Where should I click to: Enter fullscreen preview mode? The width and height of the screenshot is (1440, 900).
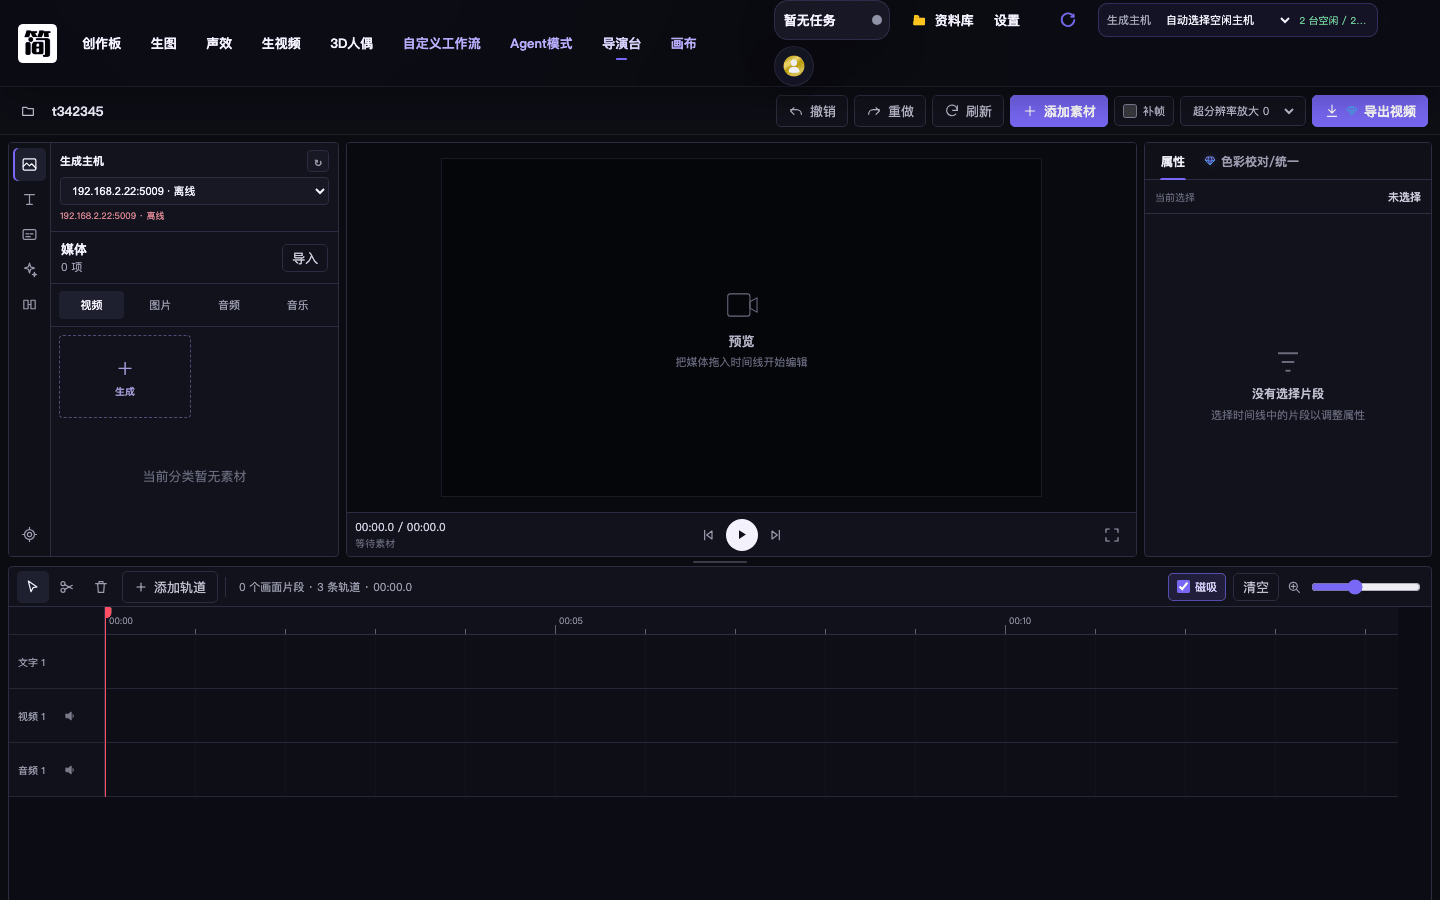pyautogui.click(x=1112, y=535)
